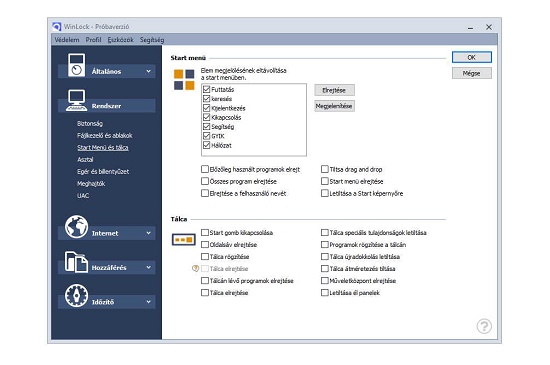Open the Biztonság sidebar link
550x365 pixels.
pos(90,123)
